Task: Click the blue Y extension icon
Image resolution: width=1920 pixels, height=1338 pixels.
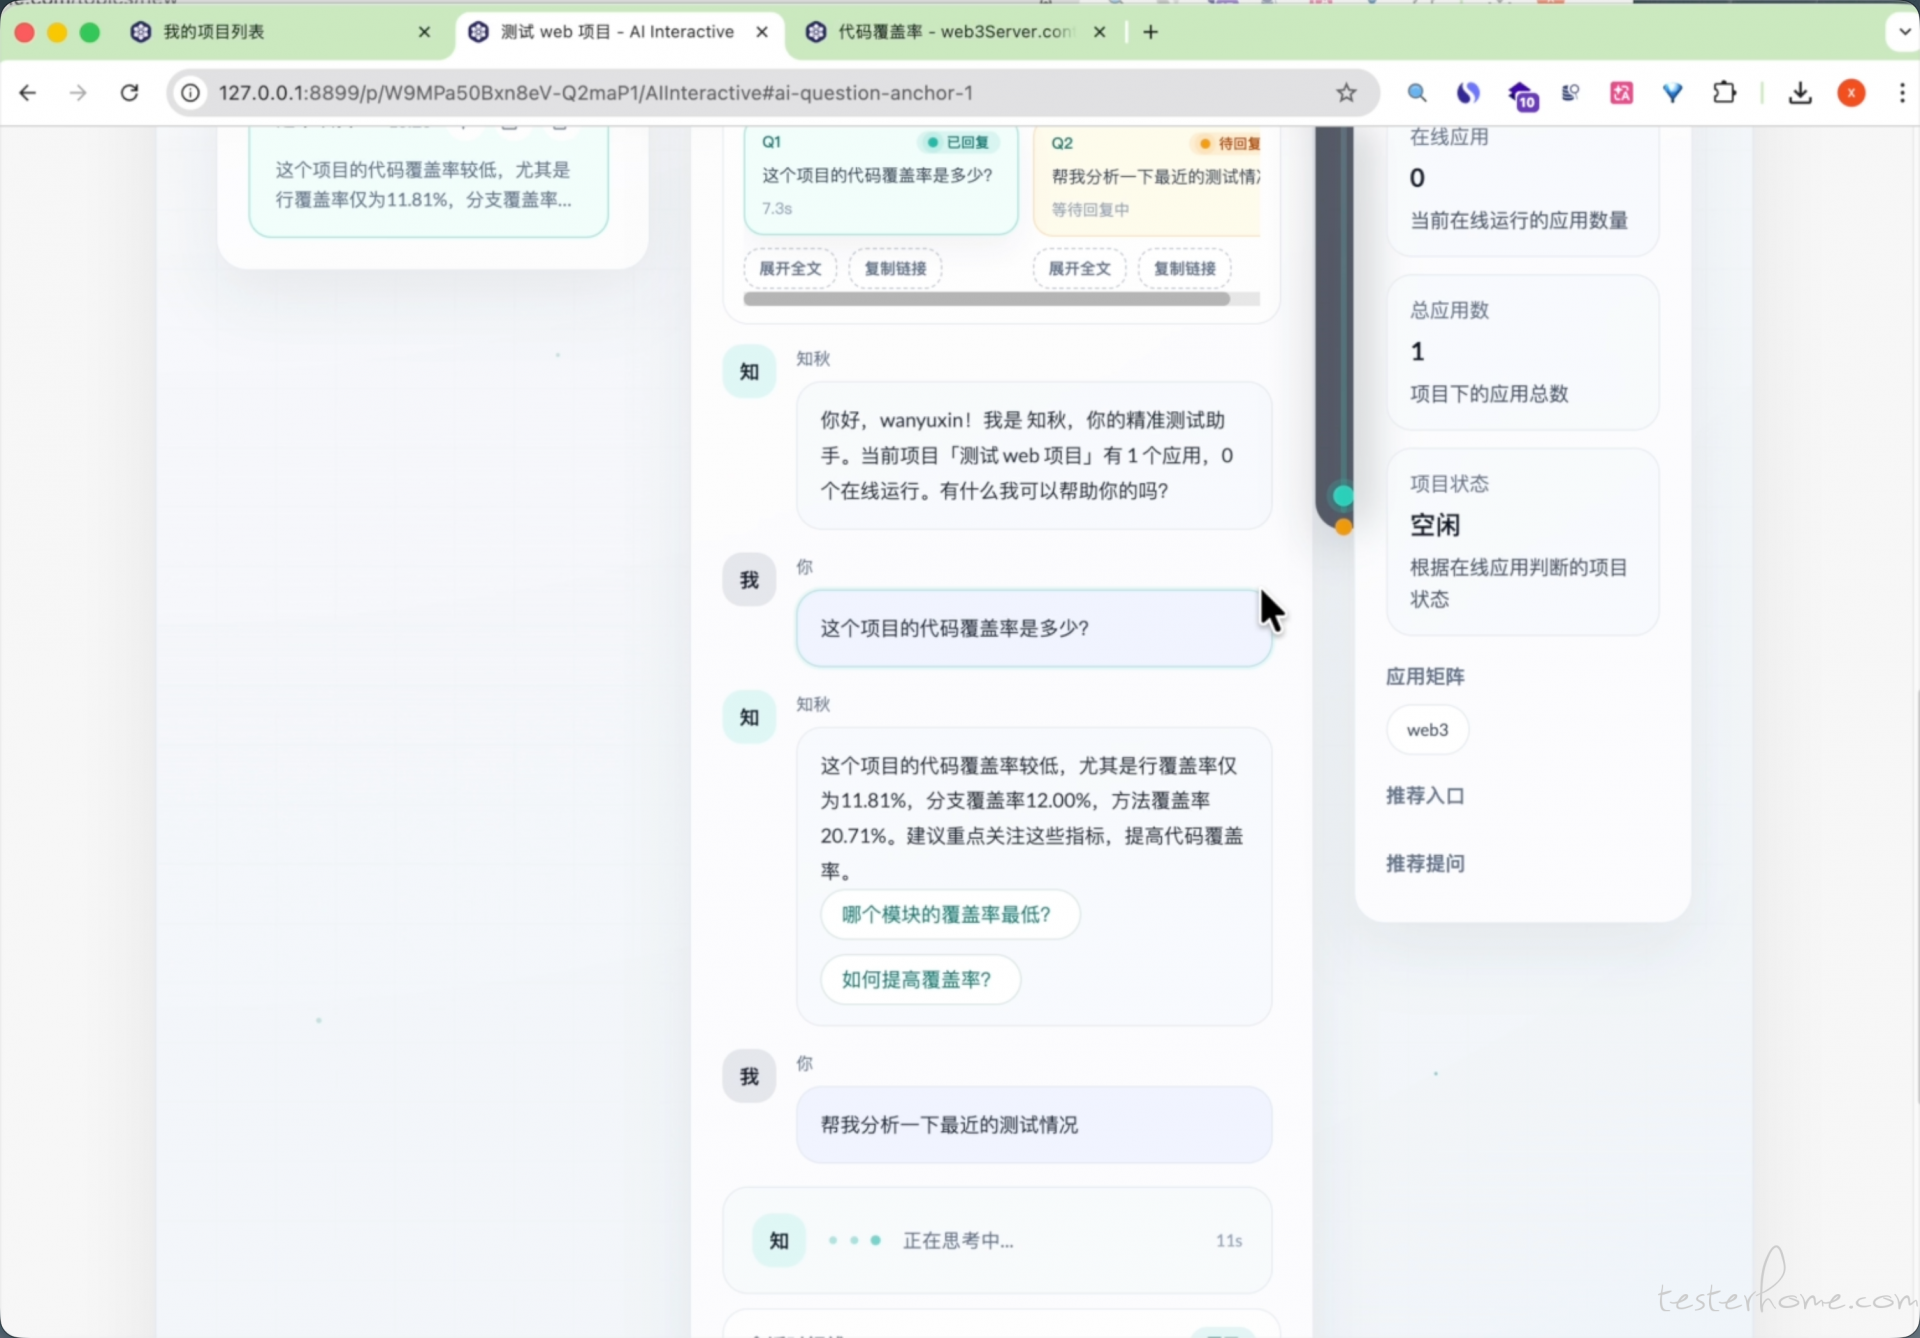Action: (1672, 93)
